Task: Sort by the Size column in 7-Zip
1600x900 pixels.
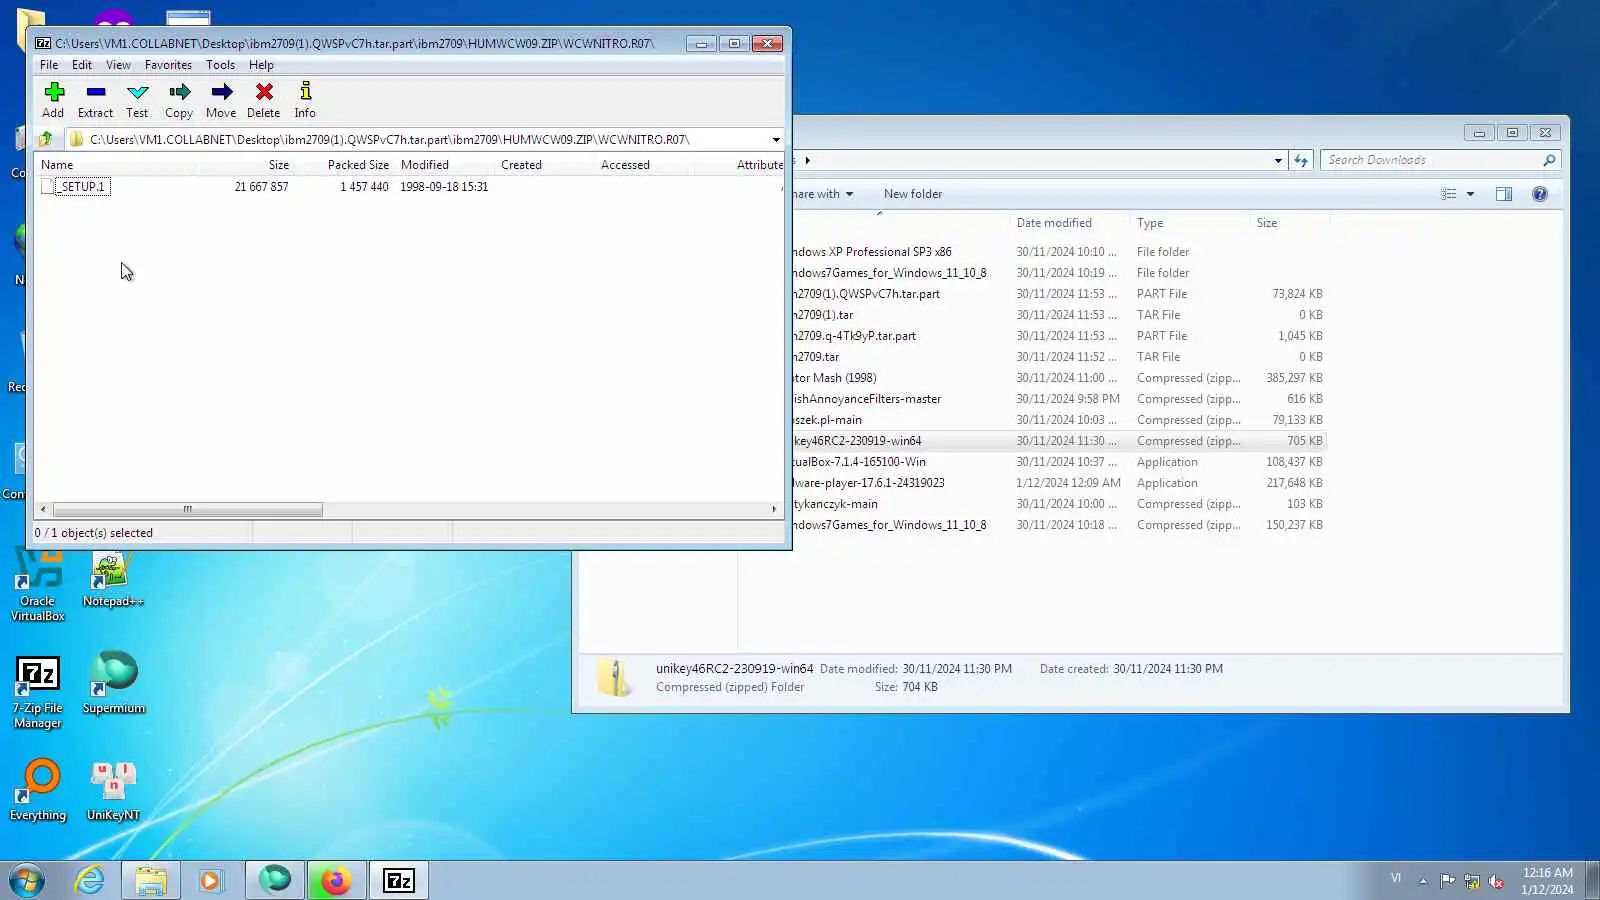Action: click(278, 165)
